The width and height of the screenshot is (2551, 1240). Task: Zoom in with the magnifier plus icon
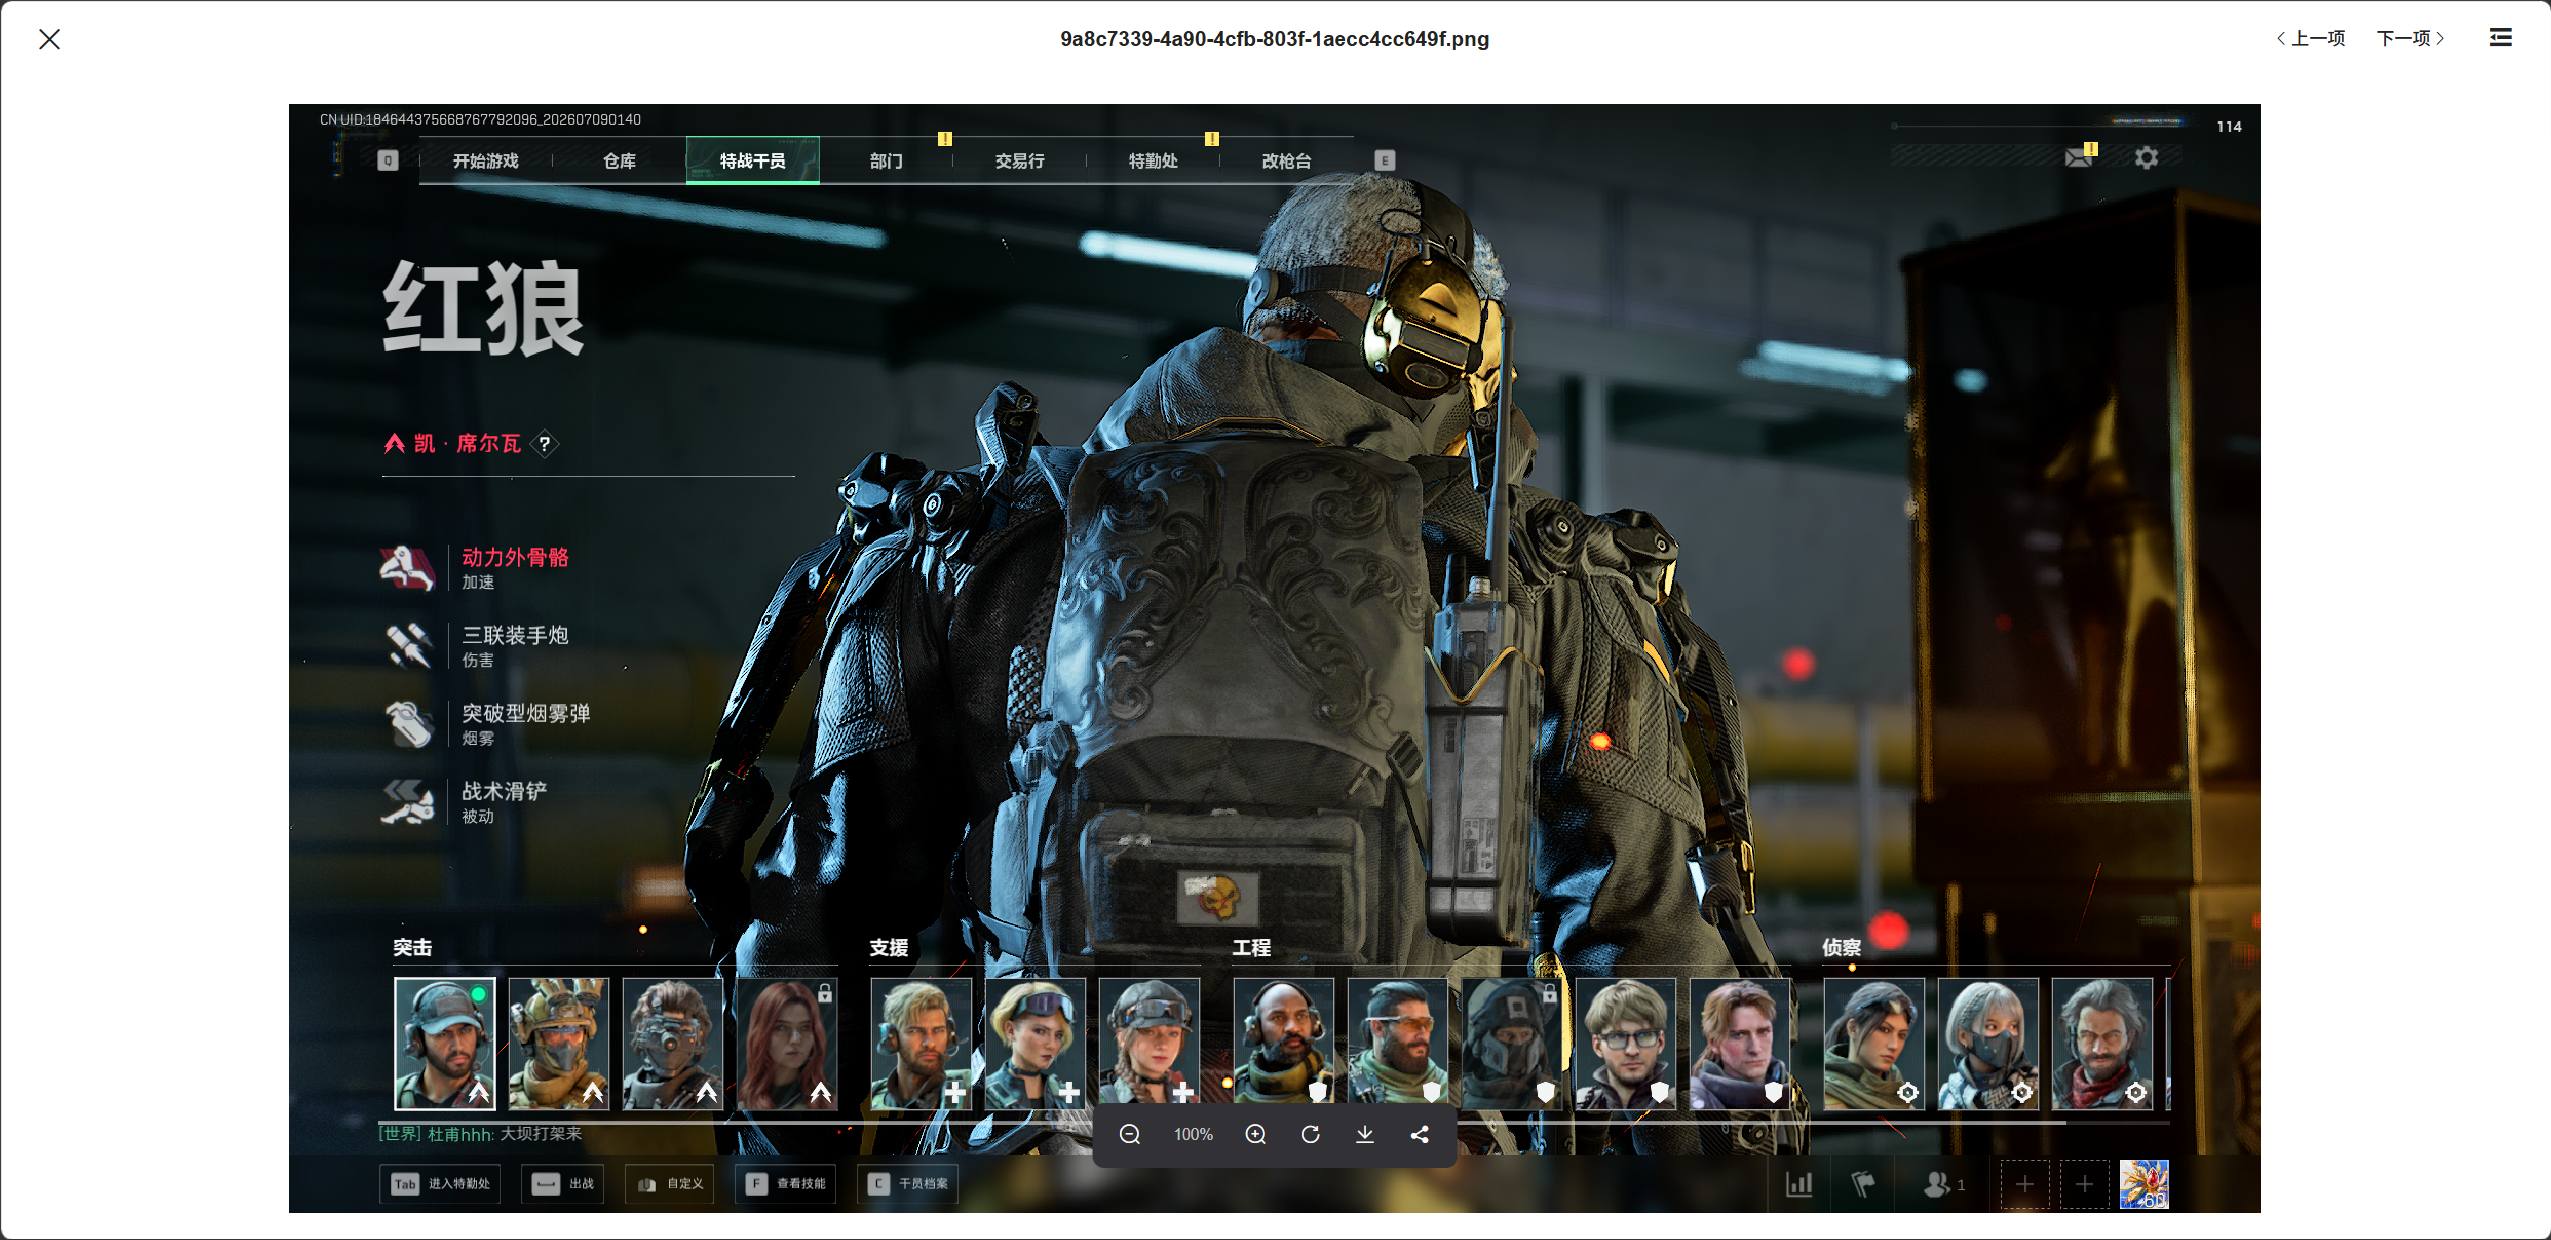tap(1255, 1134)
